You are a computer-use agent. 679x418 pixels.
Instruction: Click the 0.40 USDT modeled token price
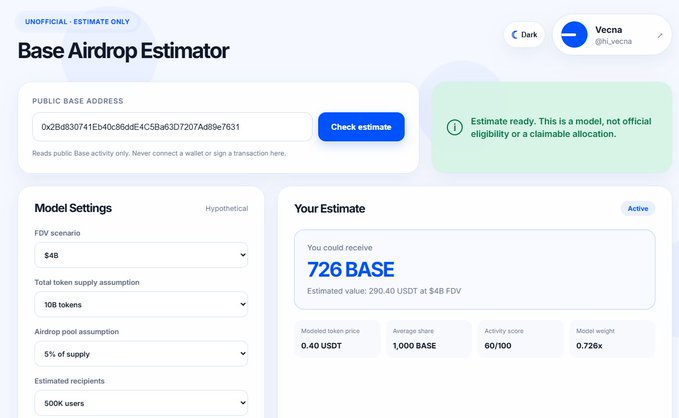[x=321, y=346]
